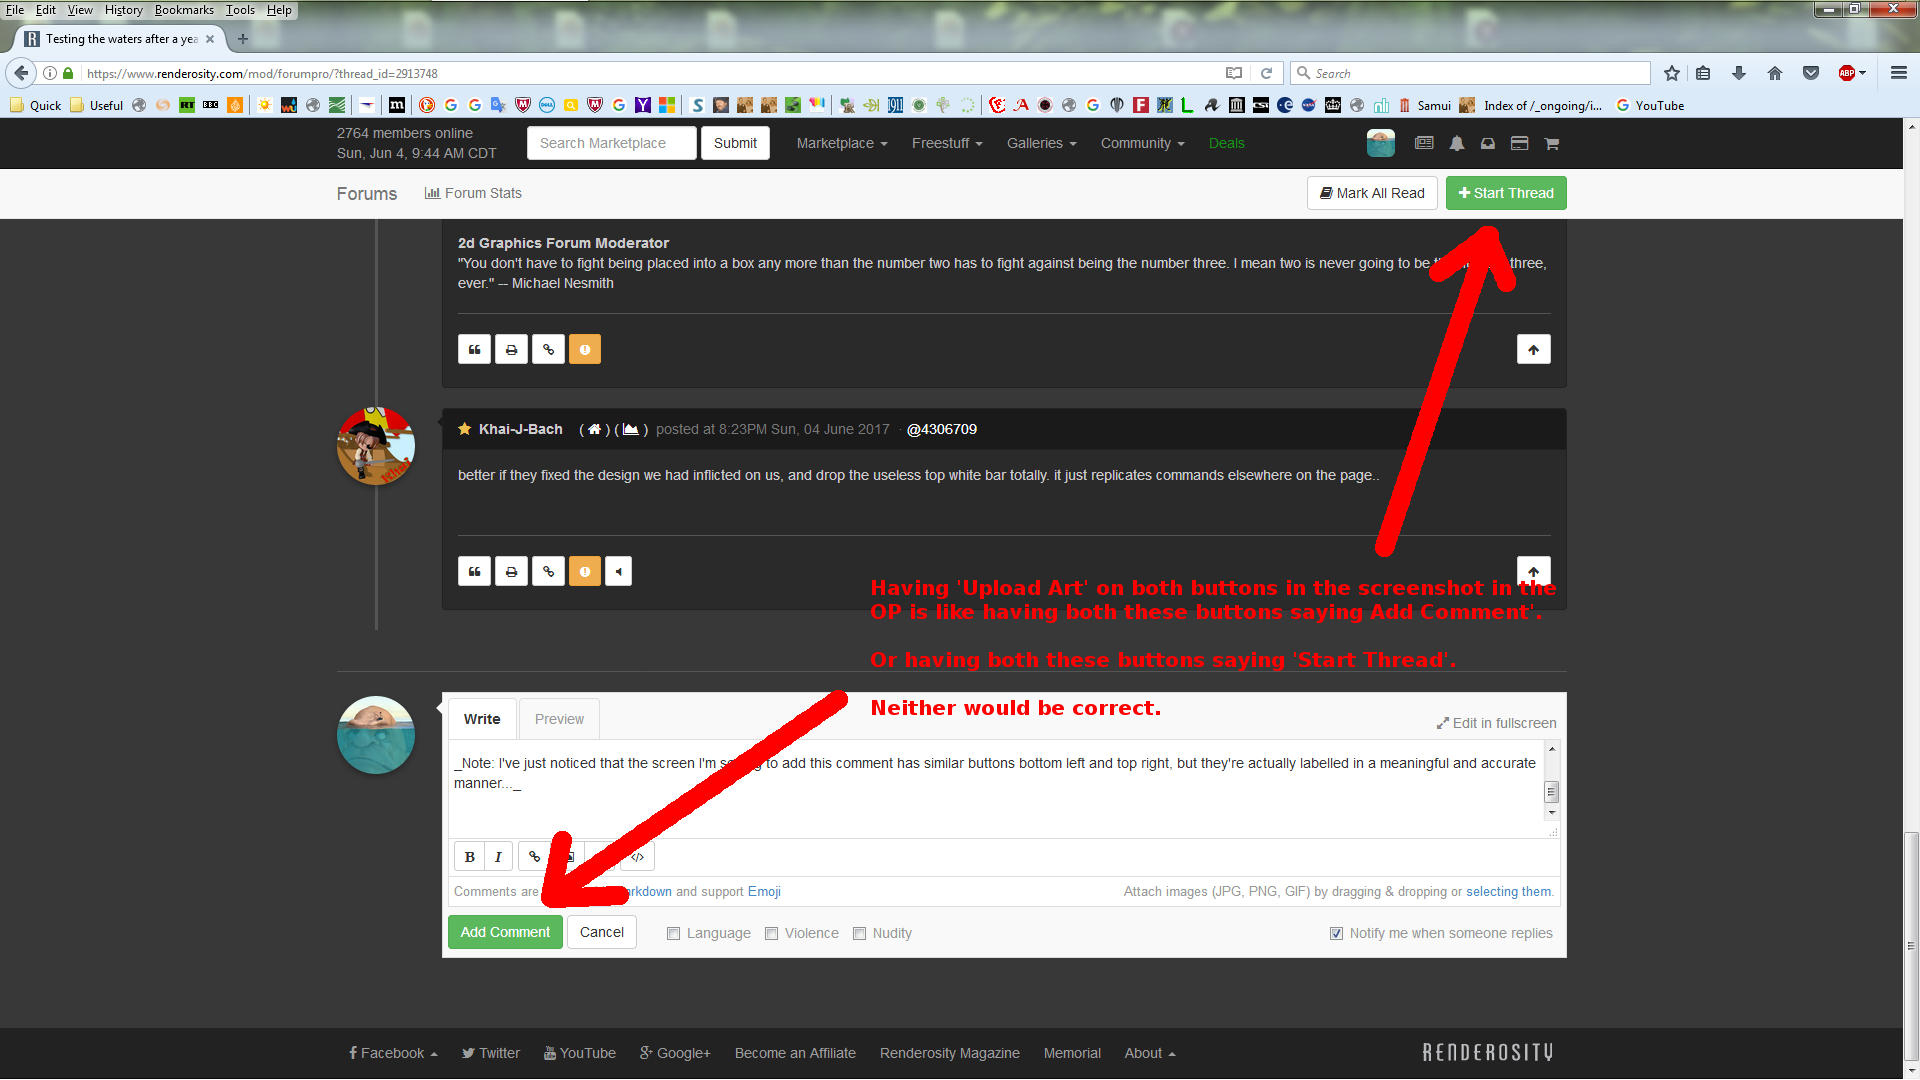This screenshot has height=1080, width=1920.
Task: Click the Italic formatting button in editor
Action: tap(498, 857)
